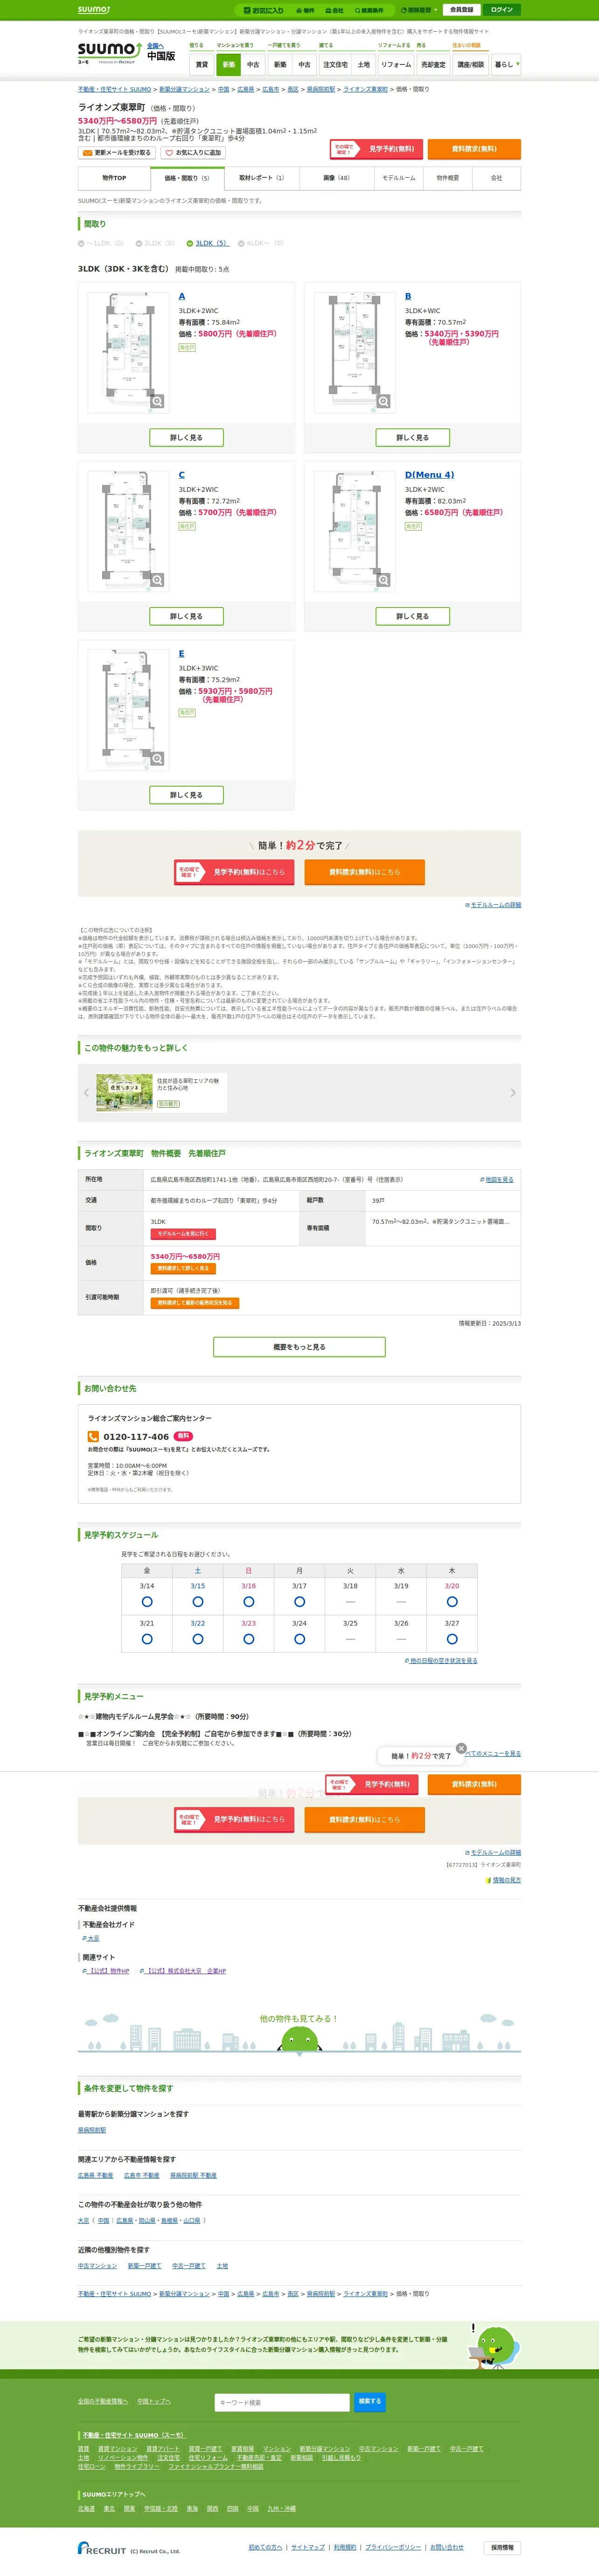This screenshot has height=2576, width=599.
Task: Expand the 暮らし navigation dropdown
Action: coord(505,65)
